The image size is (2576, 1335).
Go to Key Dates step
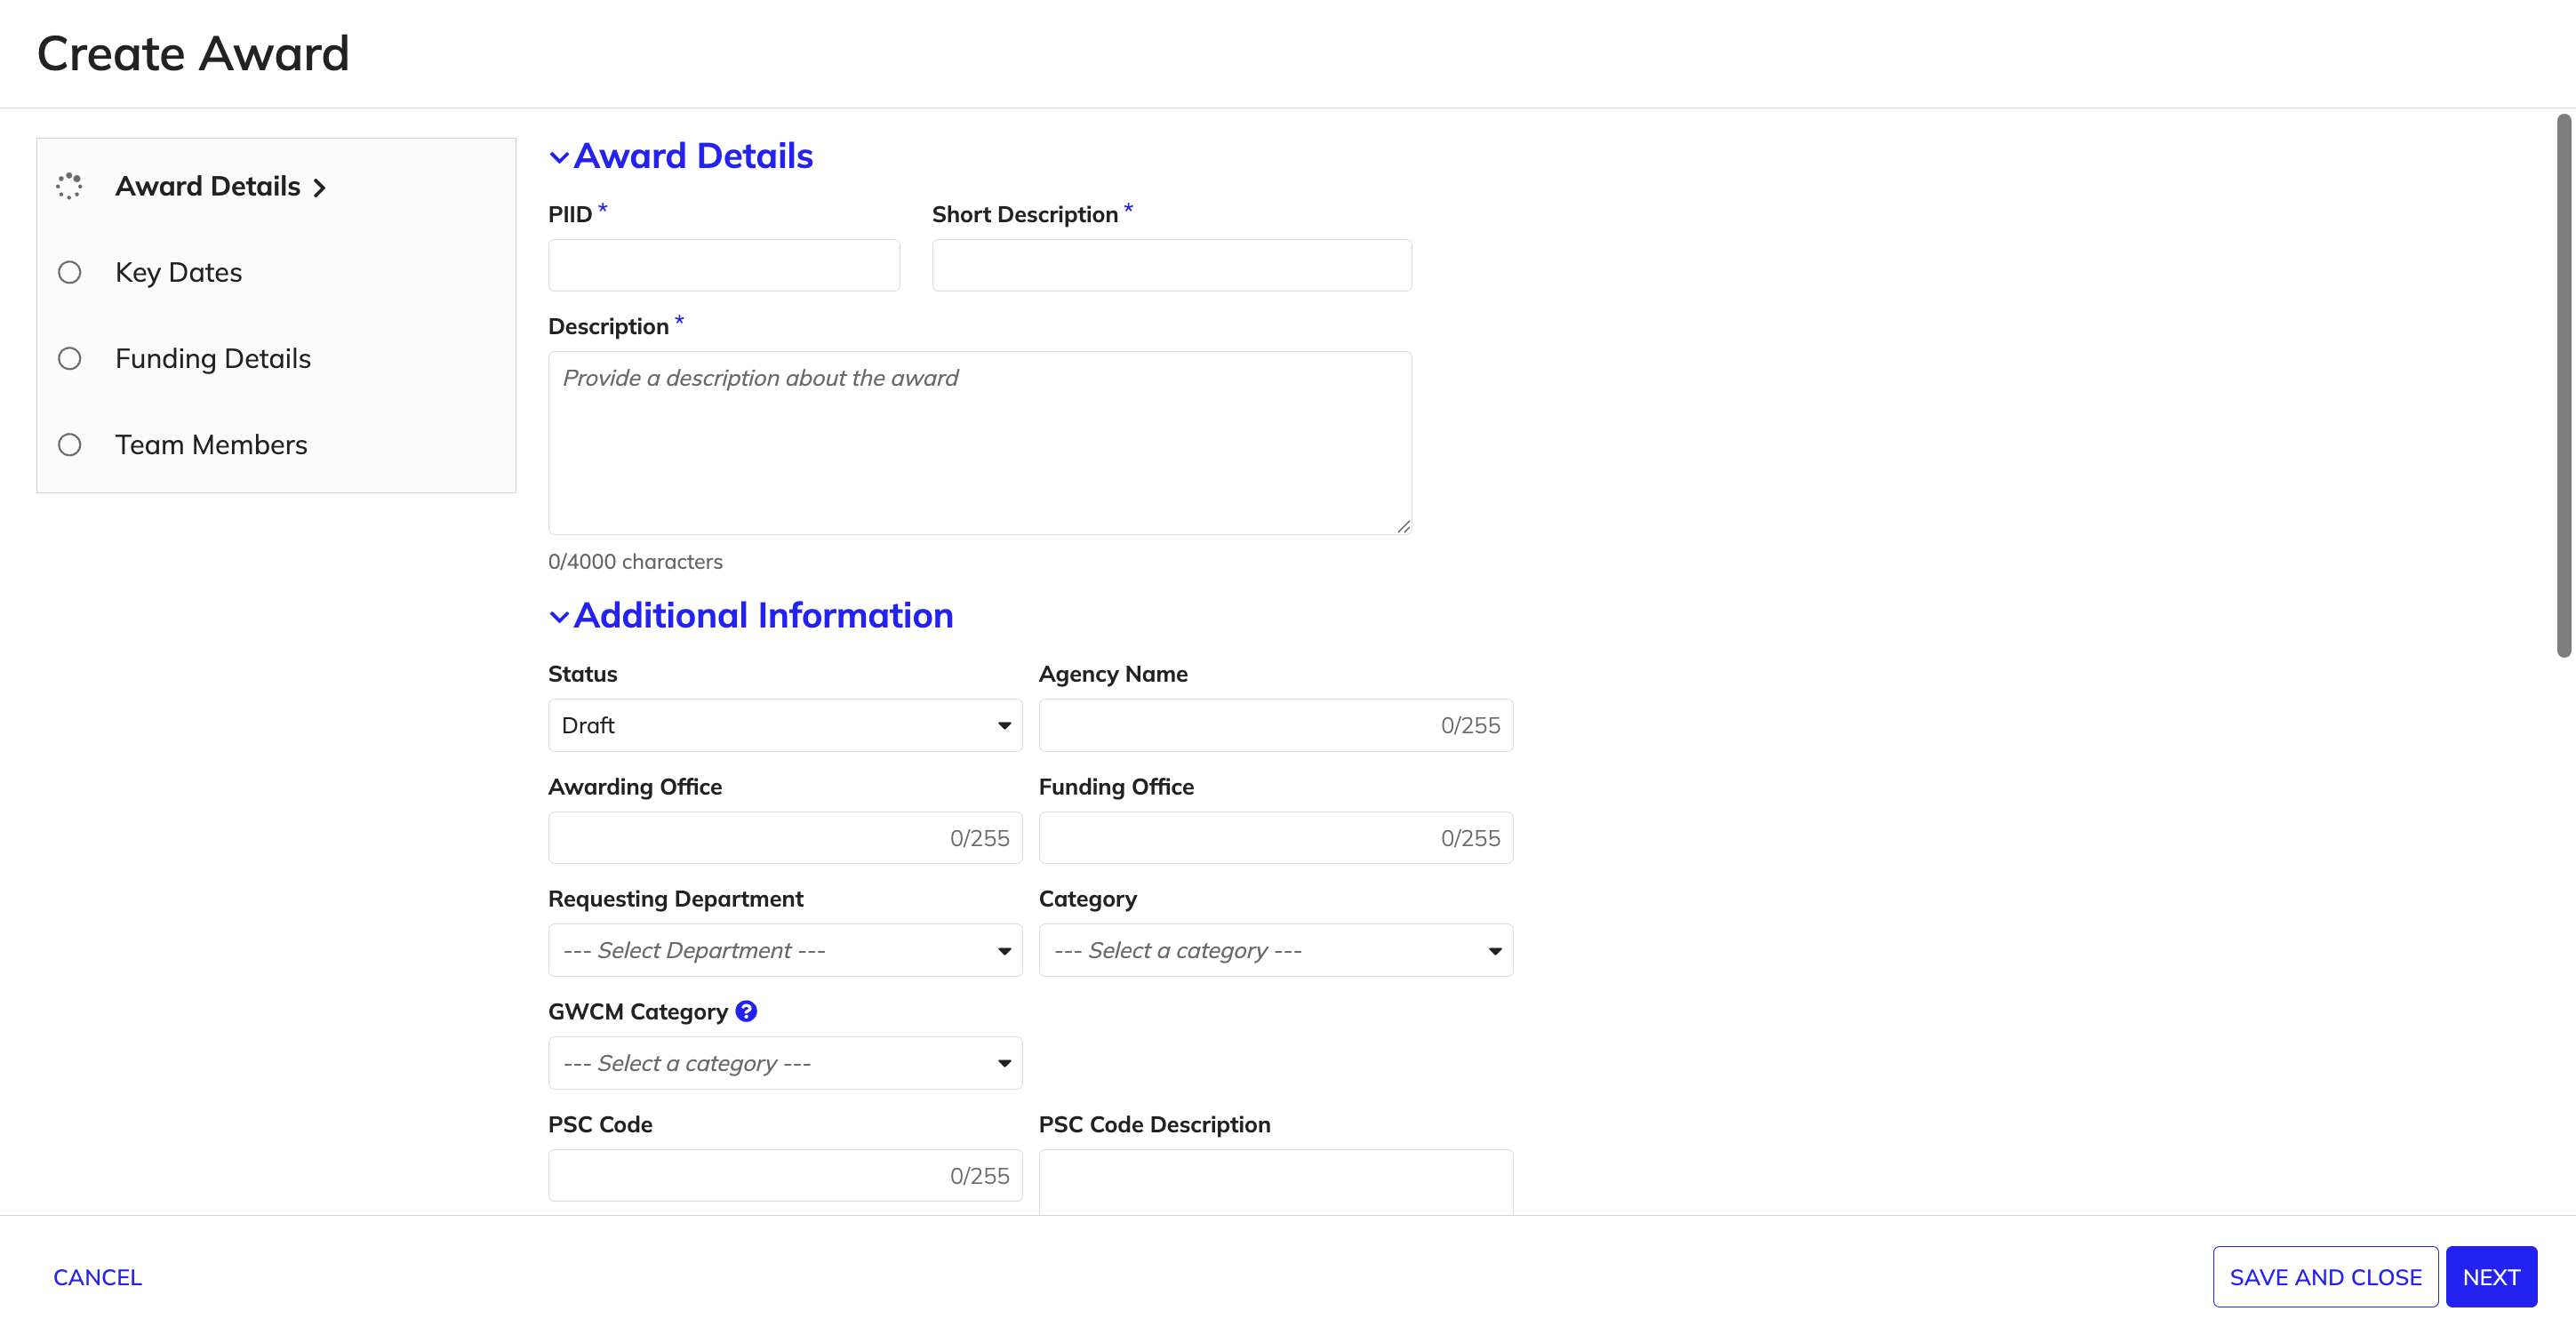click(178, 272)
